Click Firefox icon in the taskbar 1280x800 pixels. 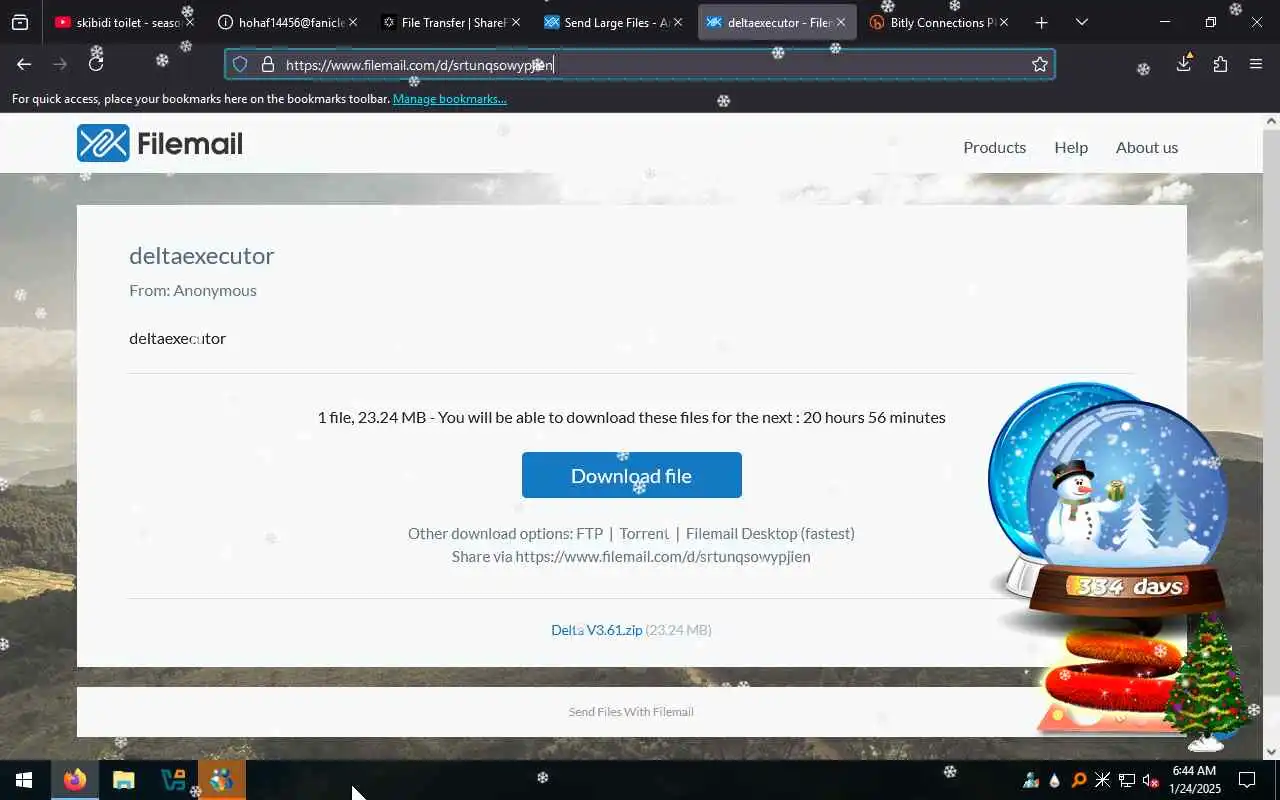[74, 780]
